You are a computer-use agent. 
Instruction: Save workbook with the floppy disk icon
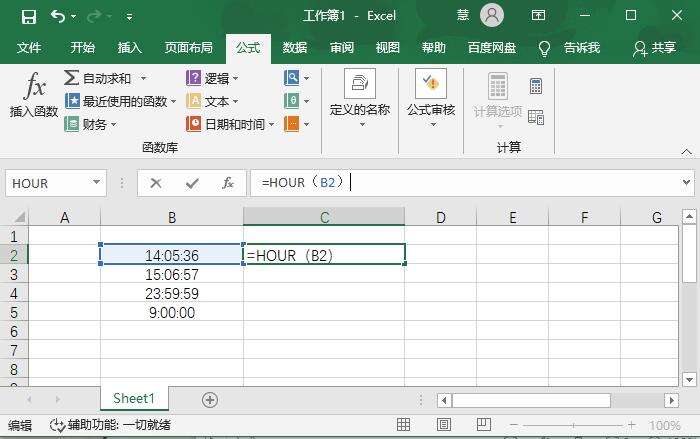(29, 17)
